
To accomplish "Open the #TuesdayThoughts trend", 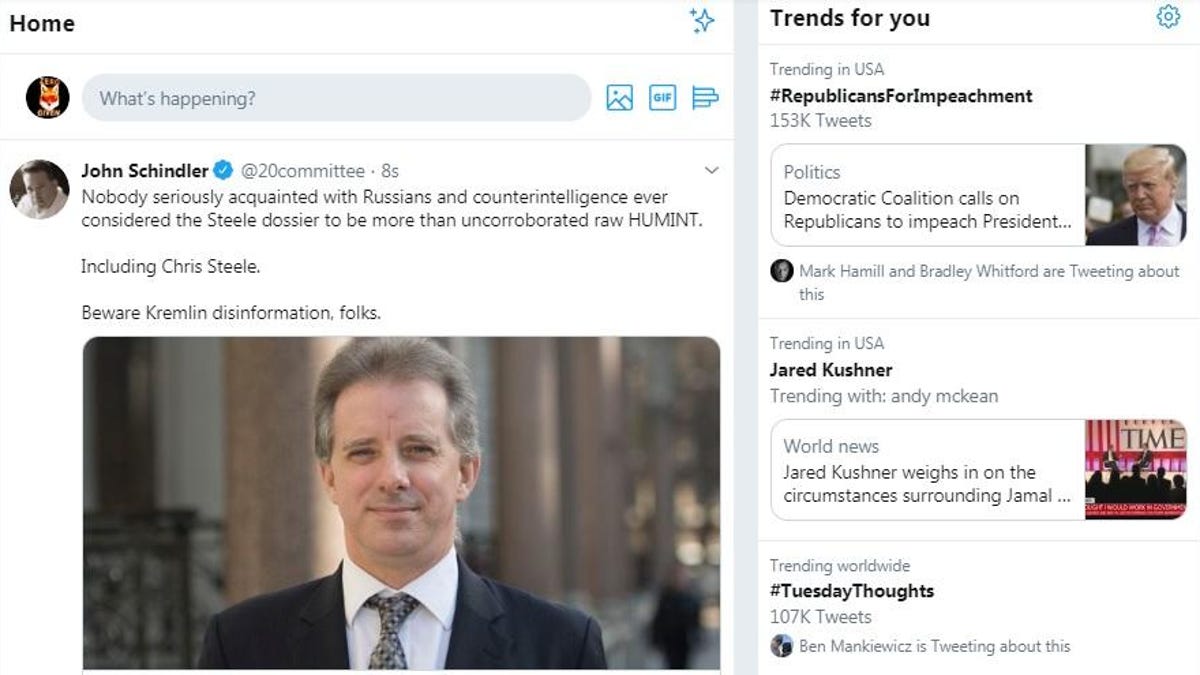I will [852, 591].
